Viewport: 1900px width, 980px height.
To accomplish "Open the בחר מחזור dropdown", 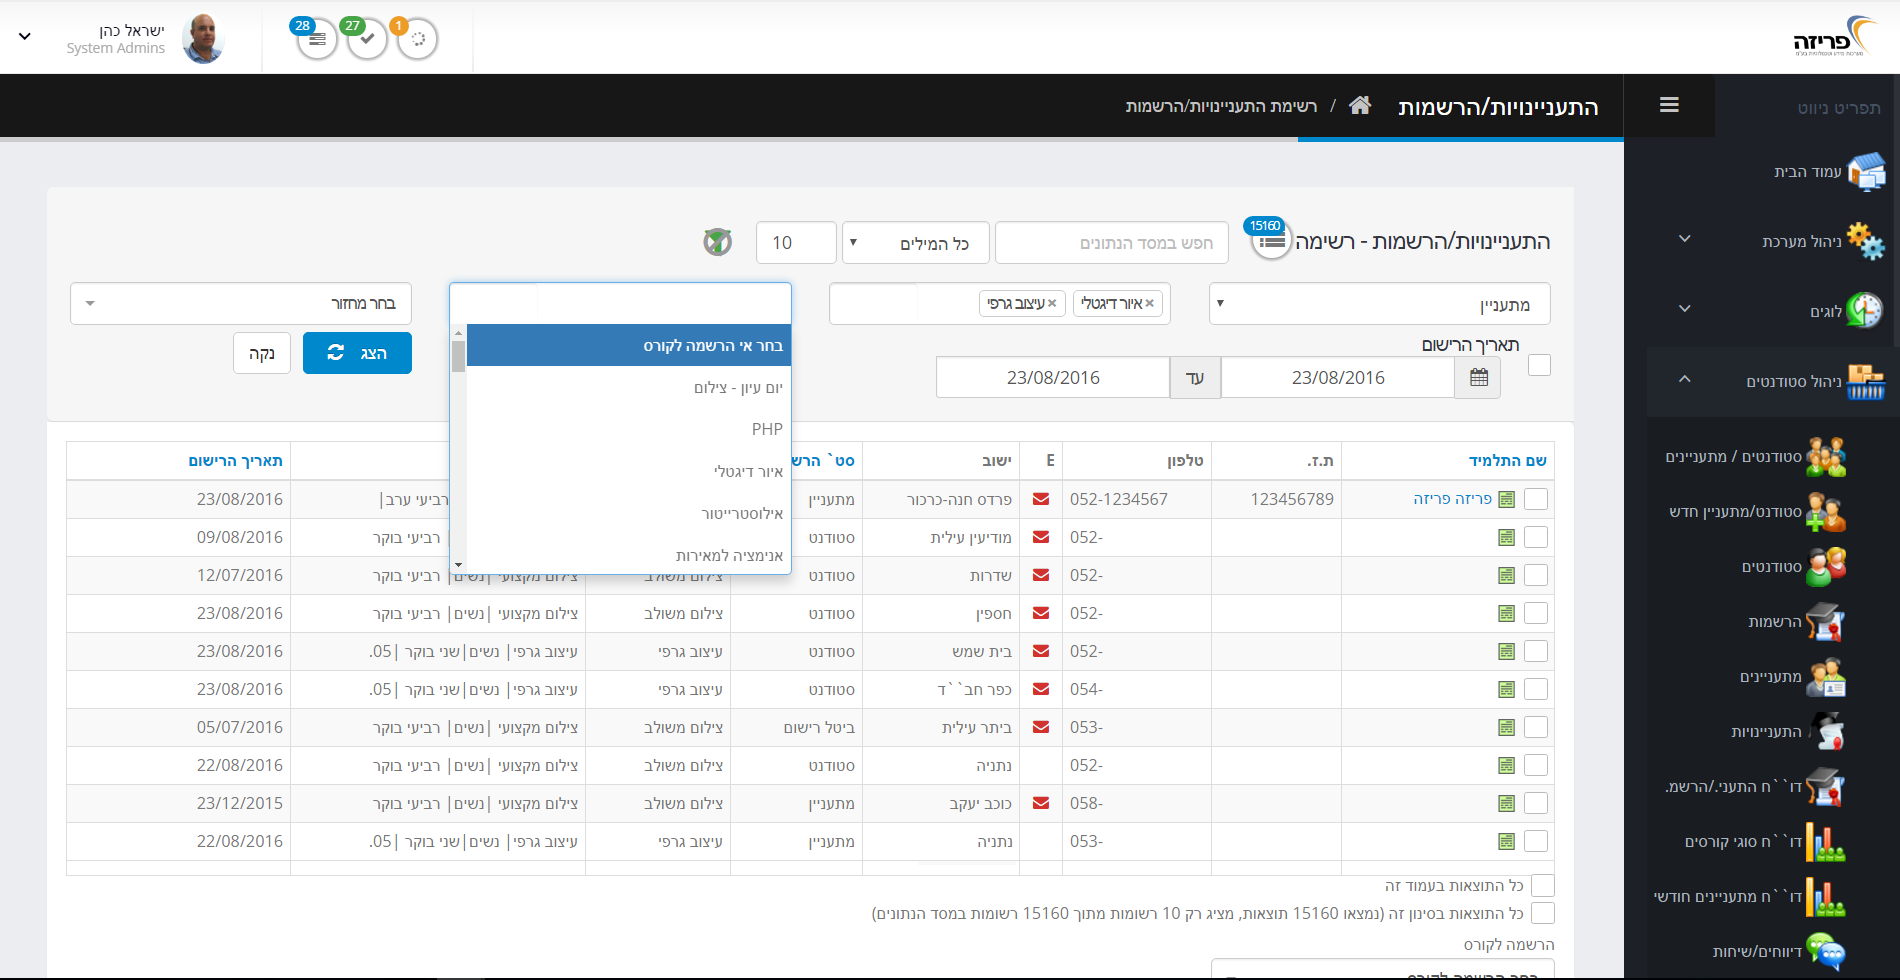I will (x=241, y=303).
